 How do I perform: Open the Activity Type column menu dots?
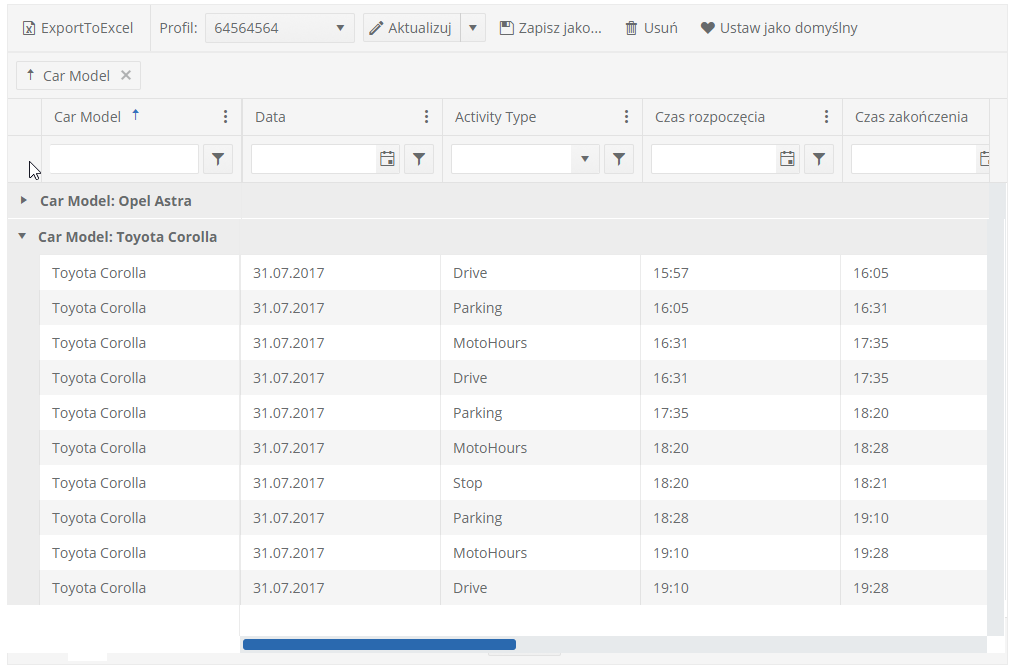click(x=626, y=117)
